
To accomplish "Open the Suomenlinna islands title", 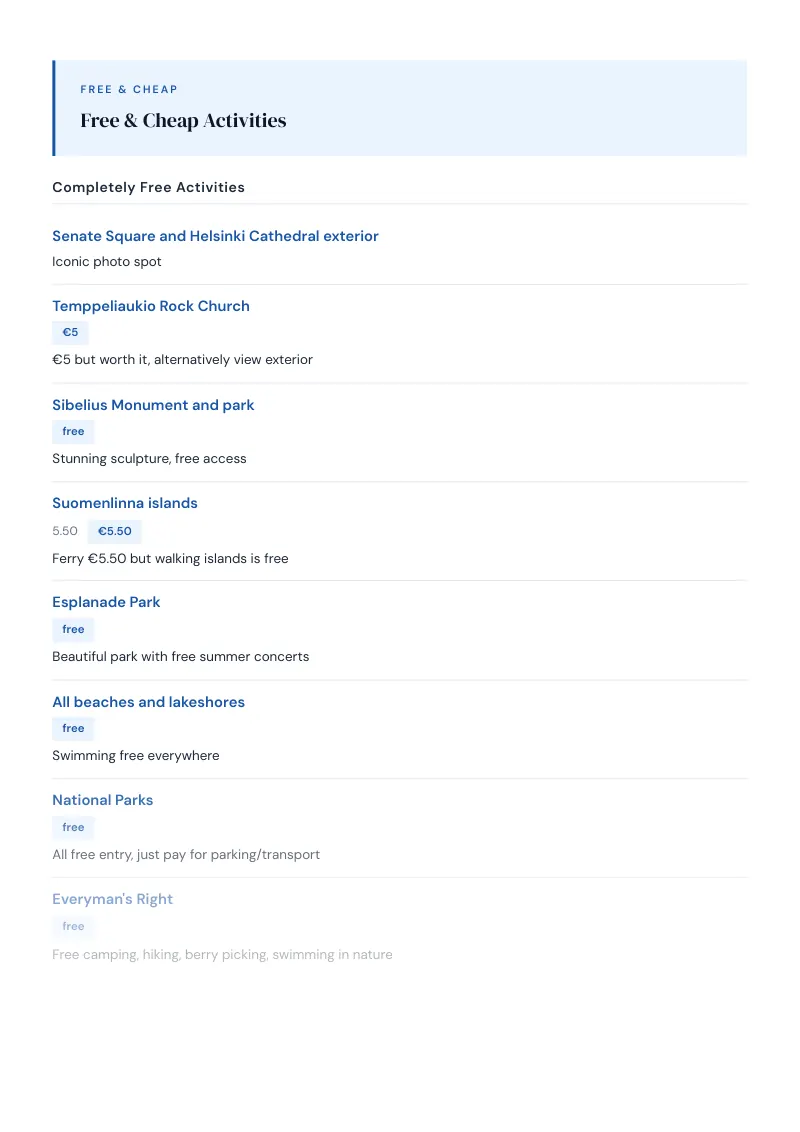I will (125, 503).
